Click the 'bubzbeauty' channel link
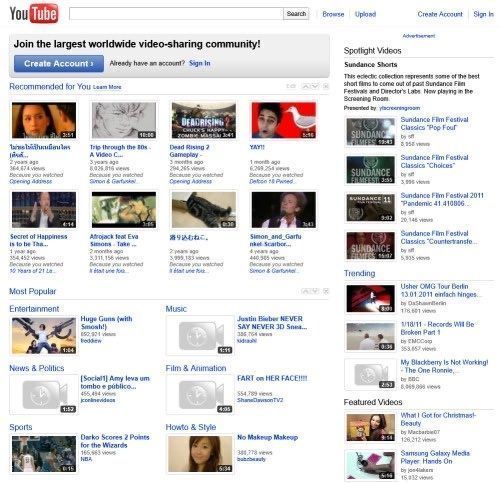Viewport: 500px width, 483px height. 251,459
